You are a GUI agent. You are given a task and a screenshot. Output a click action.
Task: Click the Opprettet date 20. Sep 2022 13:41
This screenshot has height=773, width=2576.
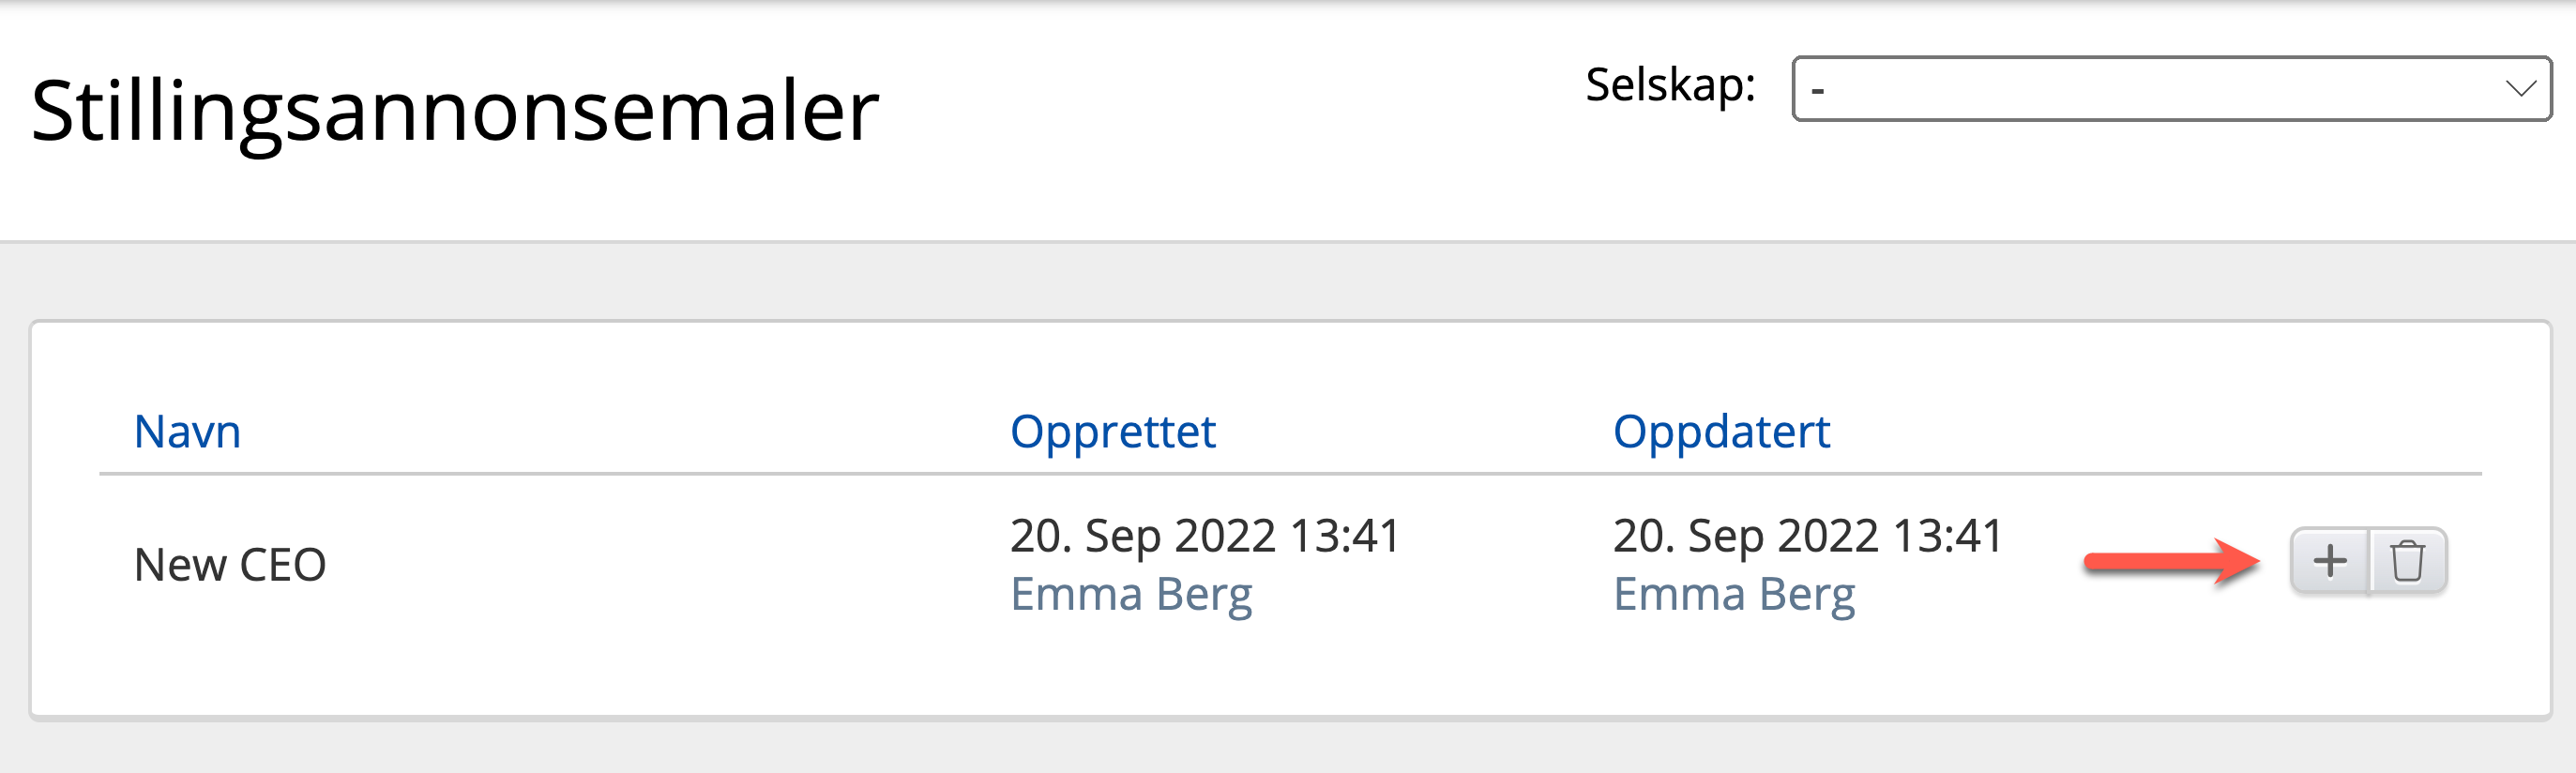(x=1204, y=536)
